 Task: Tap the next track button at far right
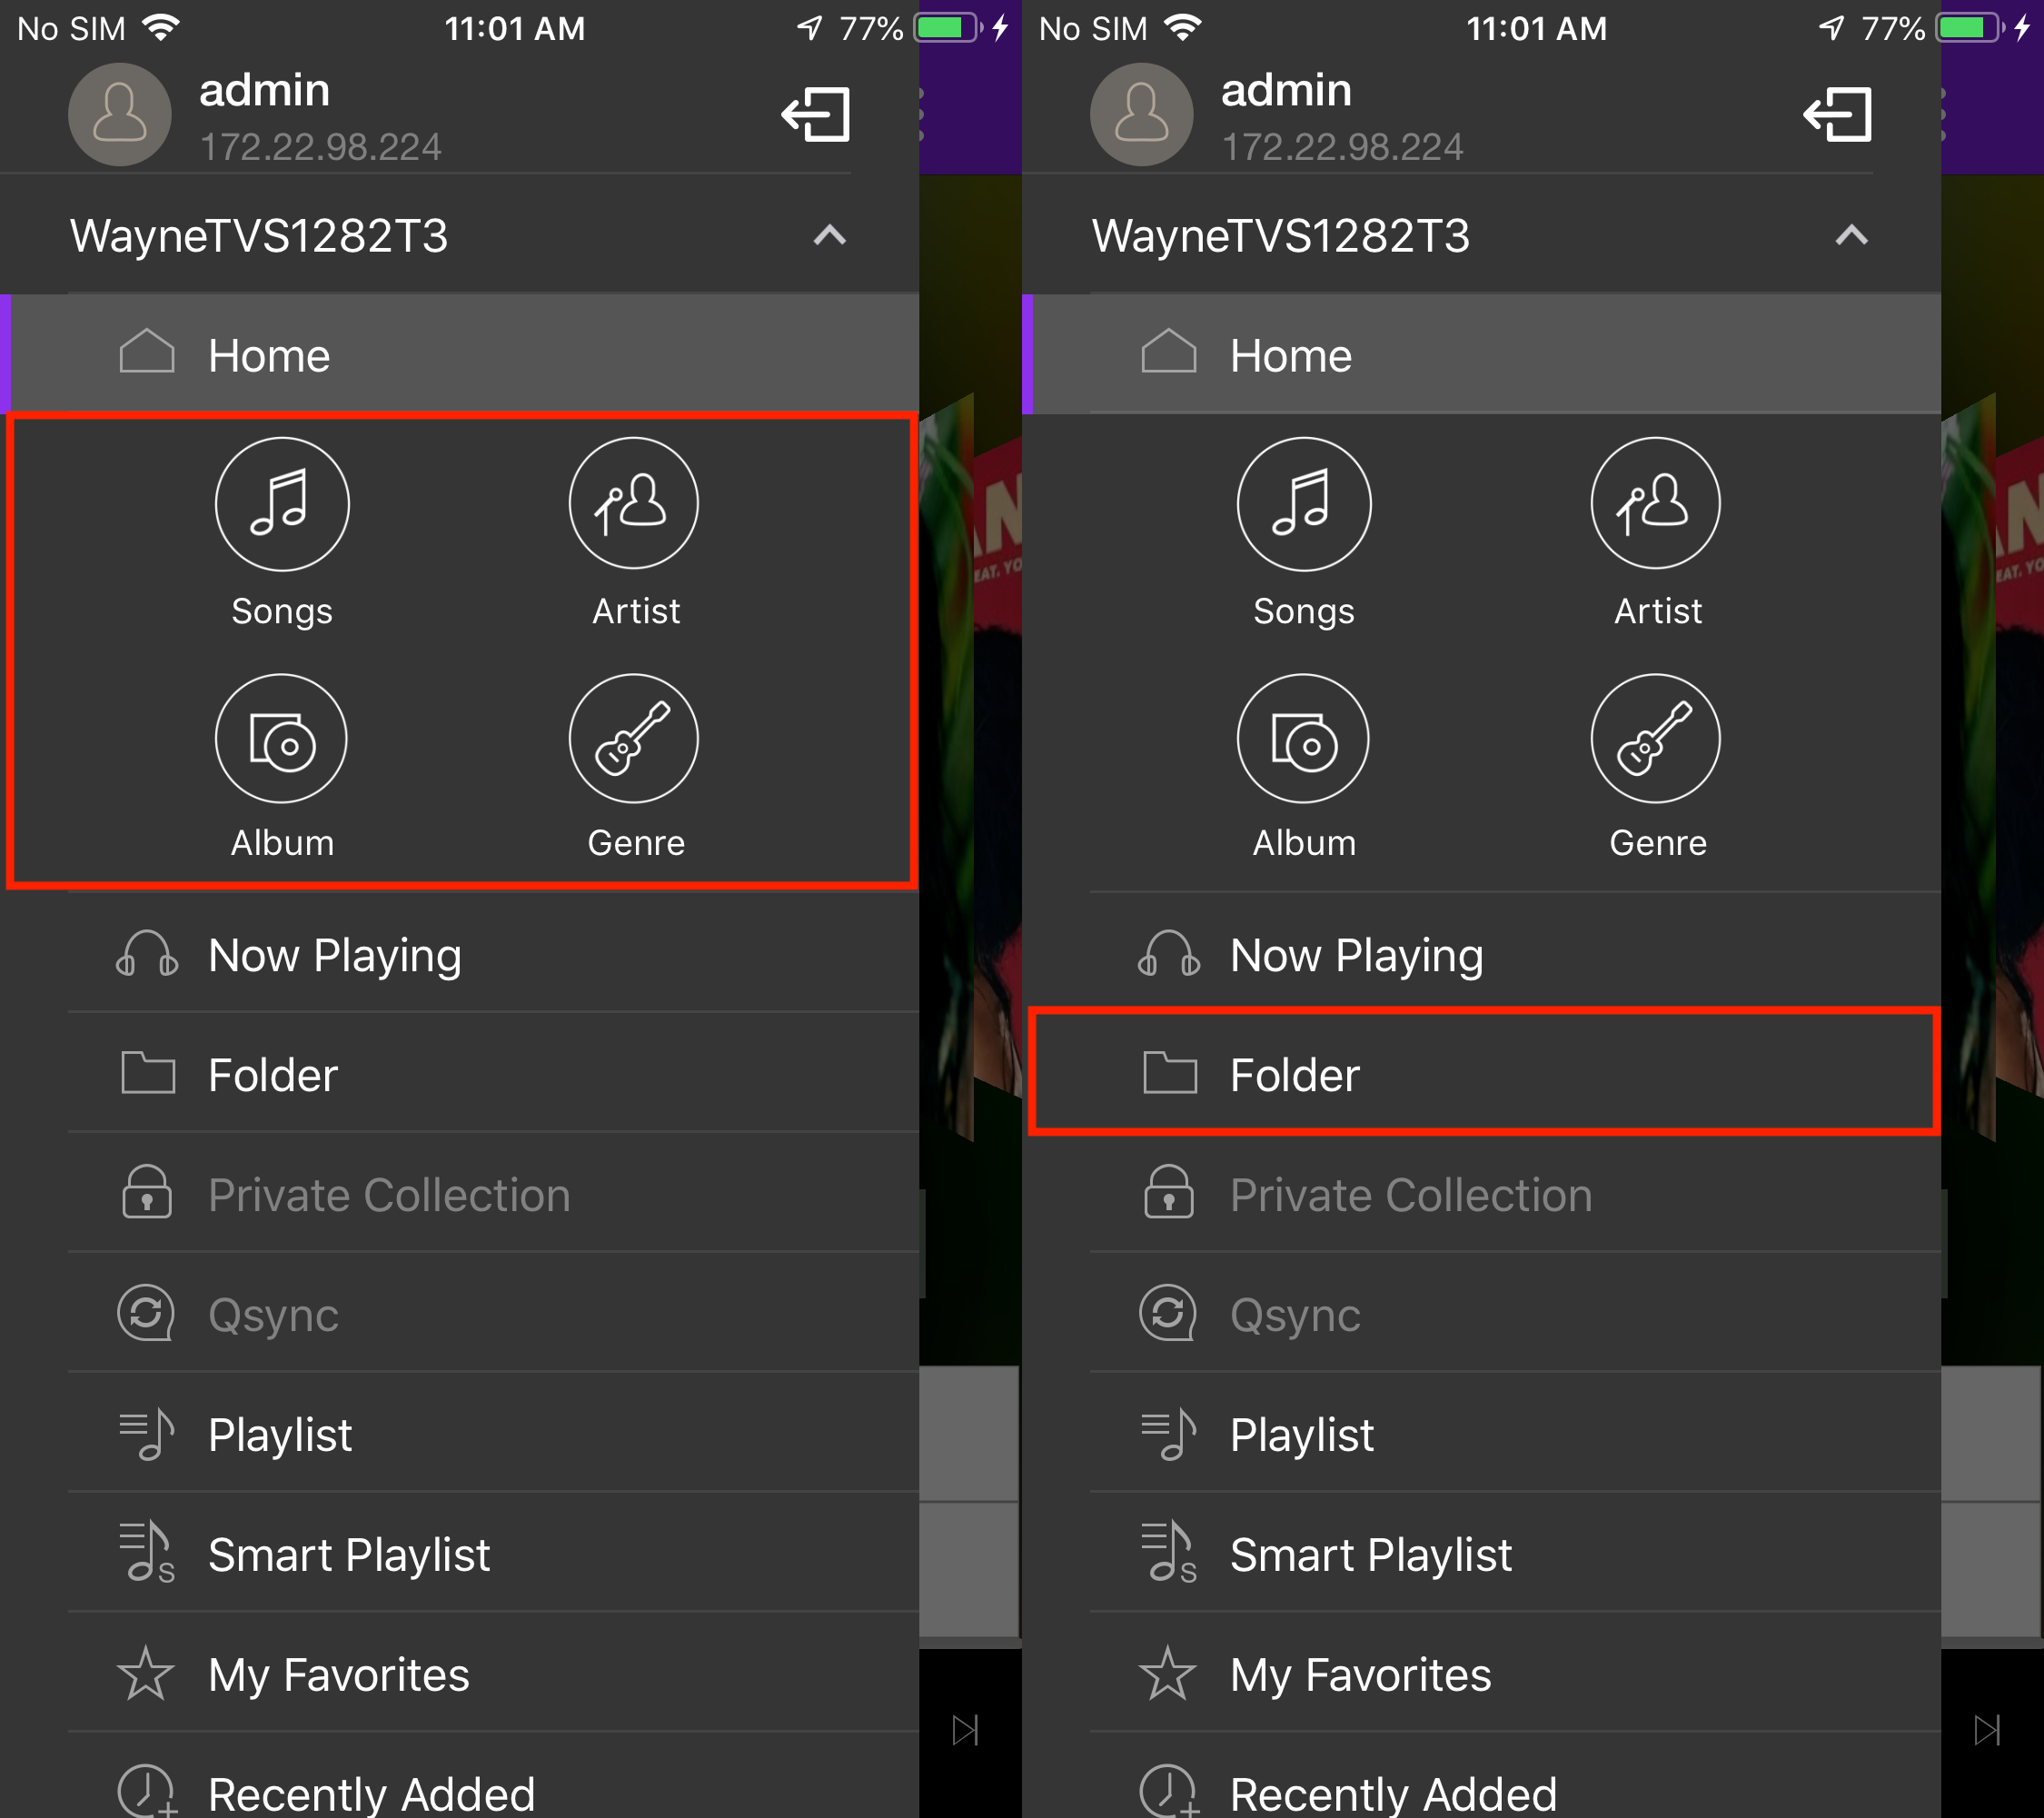pyautogui.click(x=1987, y=1730)
